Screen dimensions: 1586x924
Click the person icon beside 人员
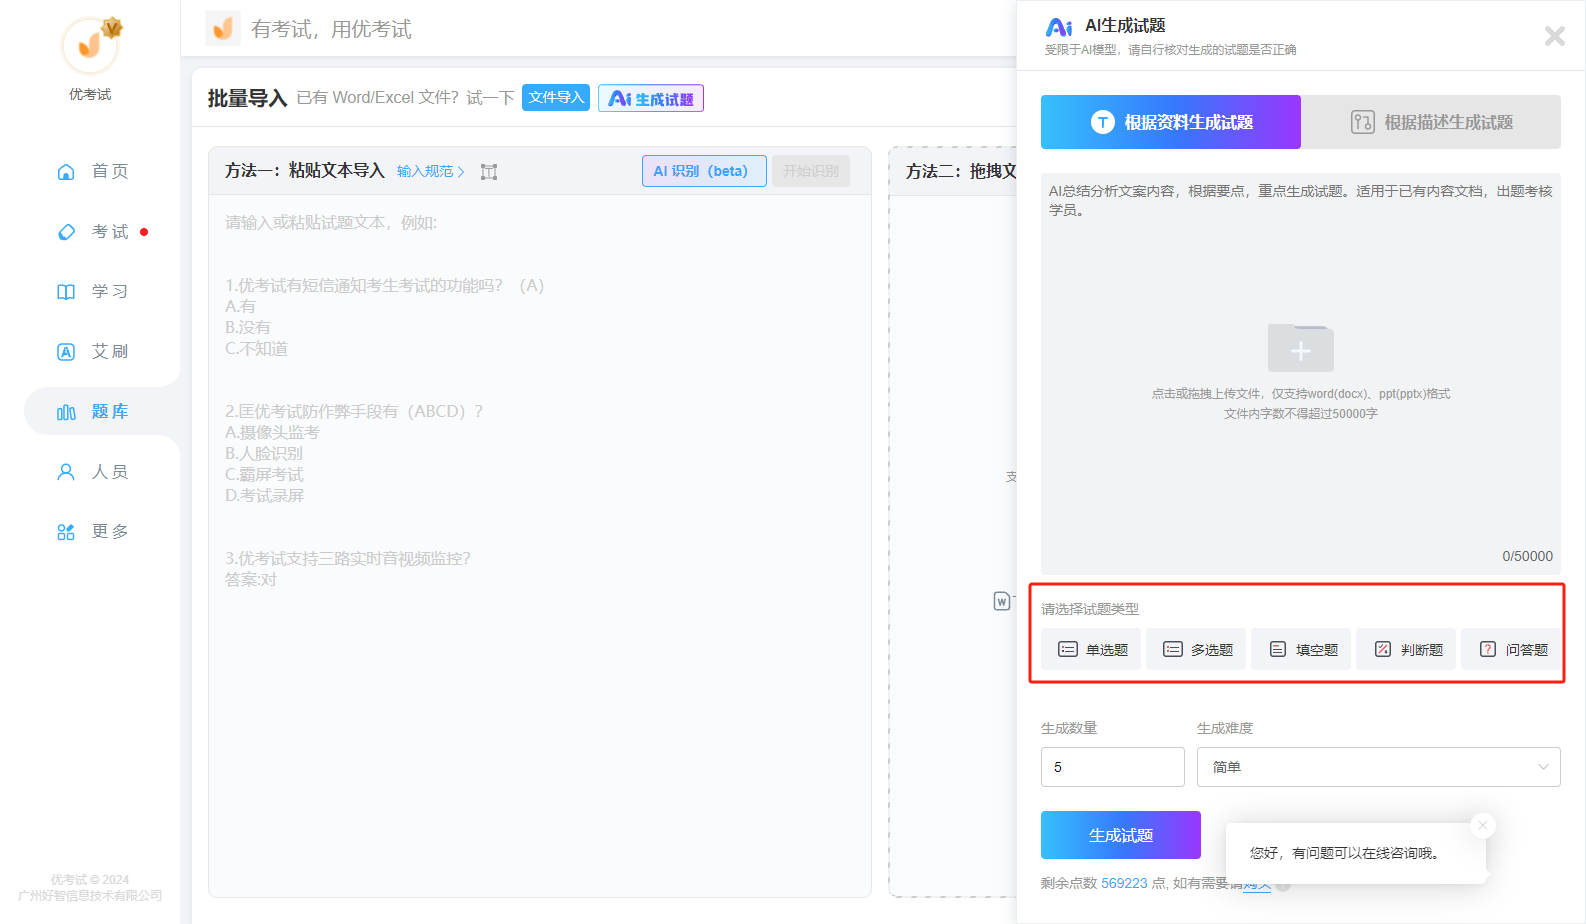(66, 472)
